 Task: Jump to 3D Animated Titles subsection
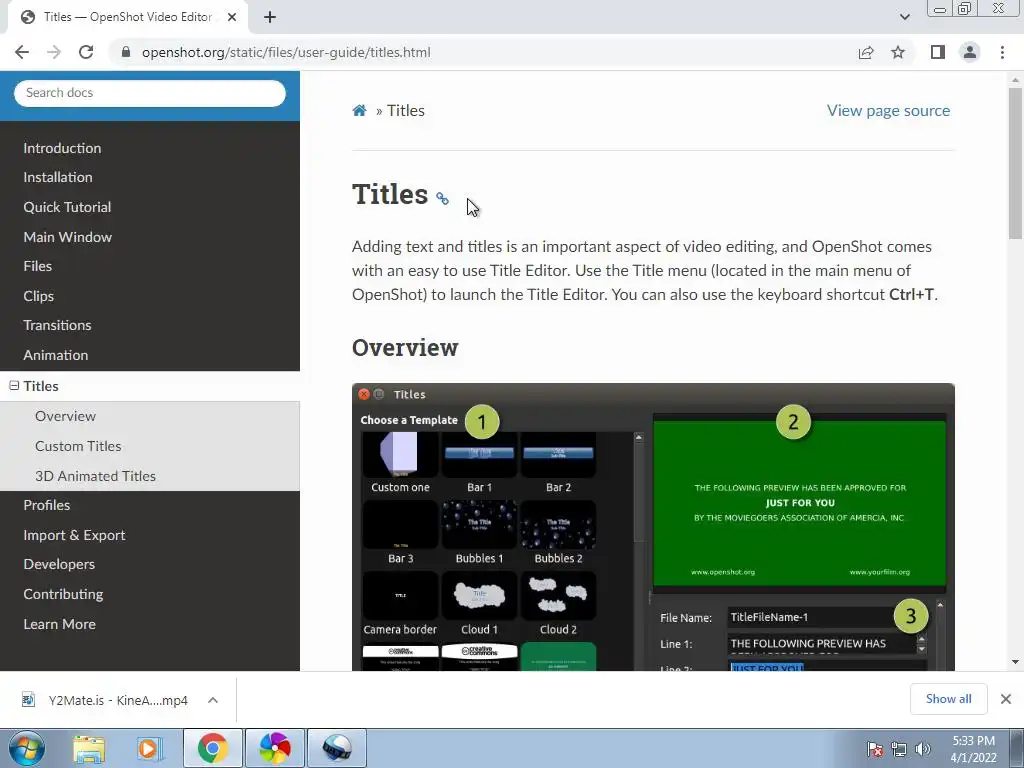pyautogui.click(x=95, y=476)
